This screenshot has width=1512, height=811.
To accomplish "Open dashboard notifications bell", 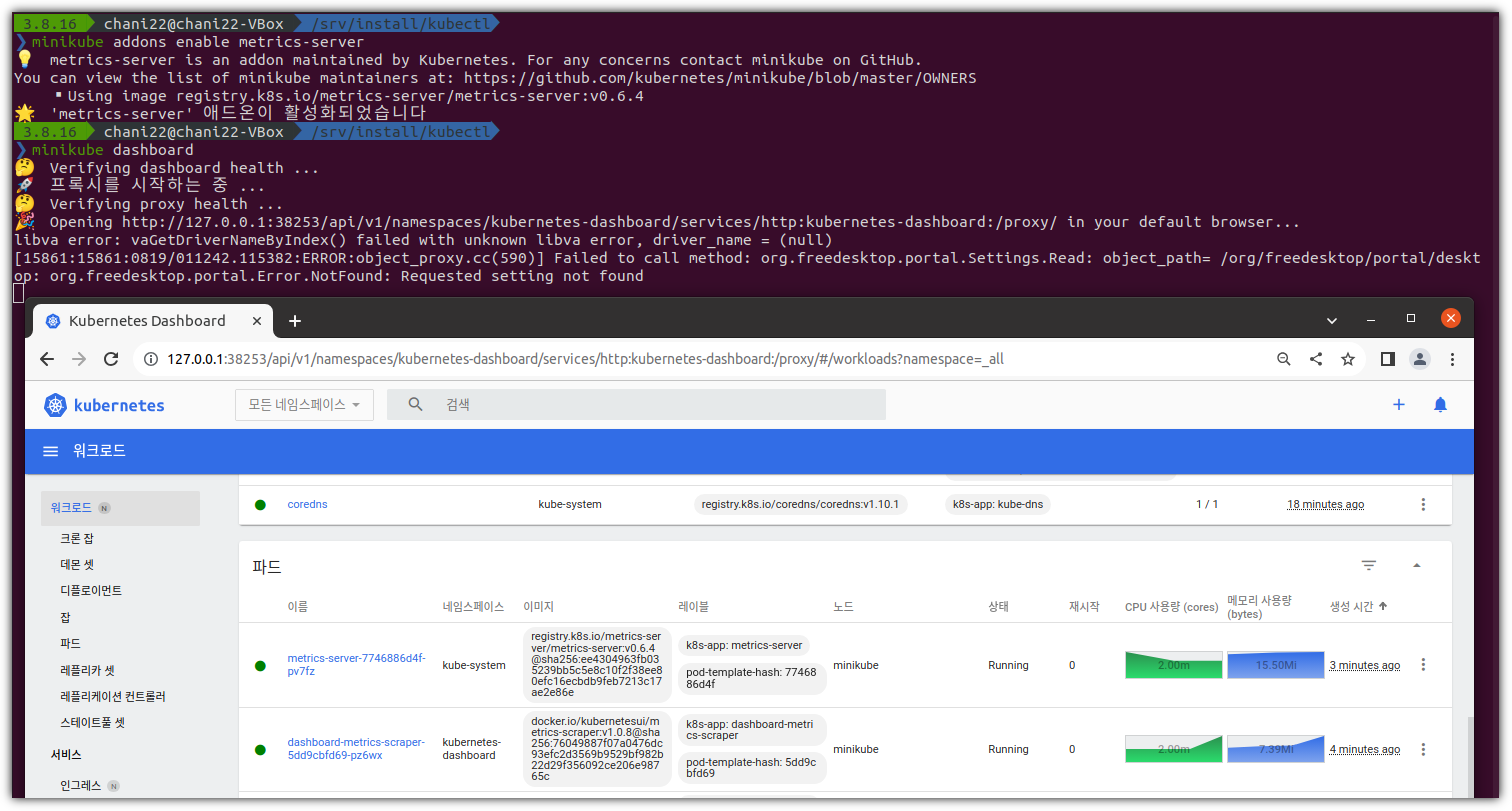I will tap(1440, 405).
